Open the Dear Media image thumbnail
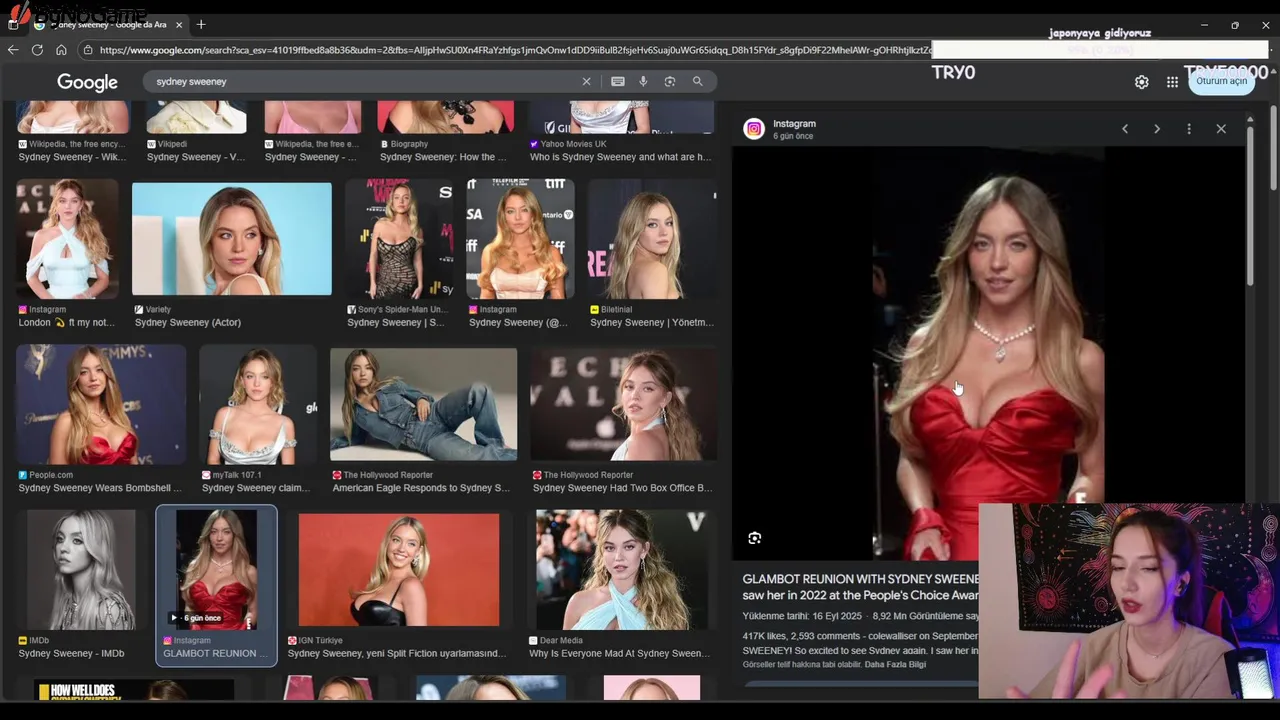 click(x=621, y=570)
